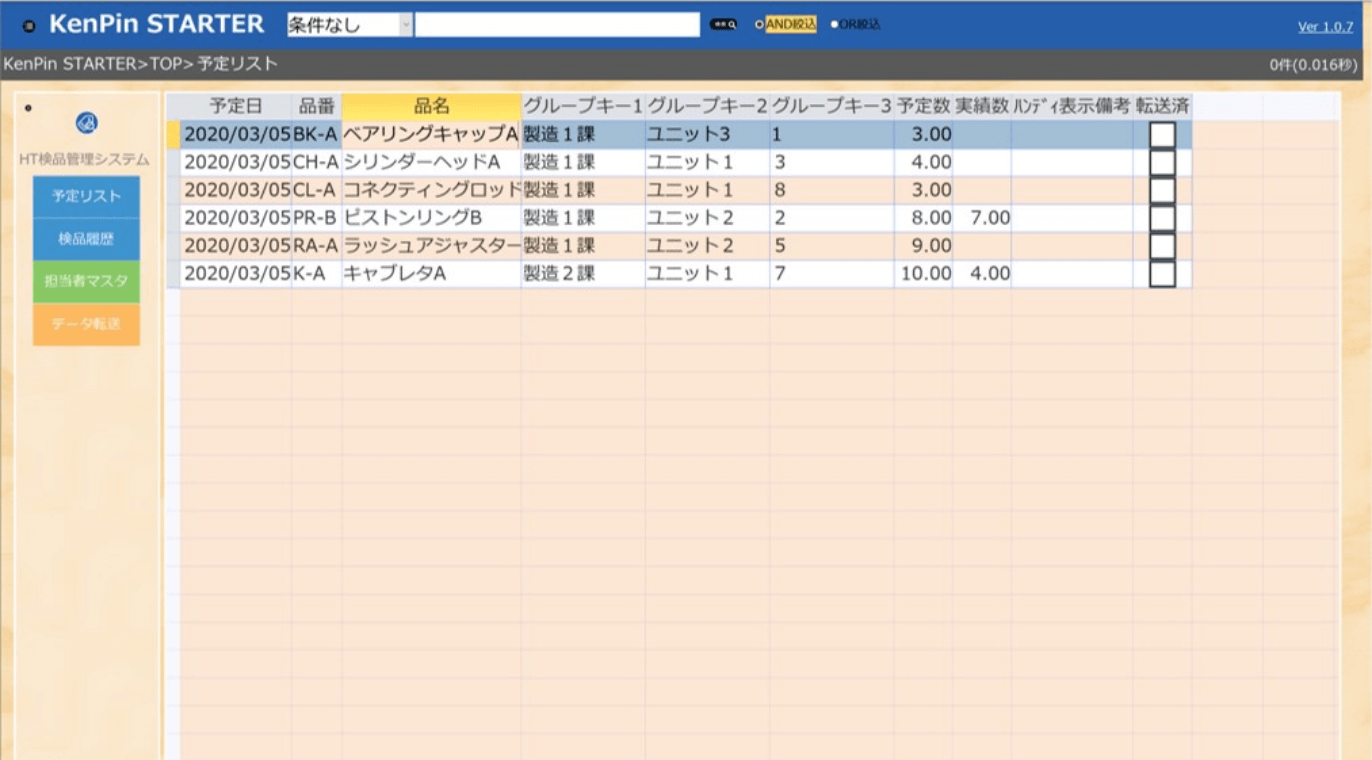Open データ転送 in the sidebar
The image size is (1372, 760).
(86, 324)
